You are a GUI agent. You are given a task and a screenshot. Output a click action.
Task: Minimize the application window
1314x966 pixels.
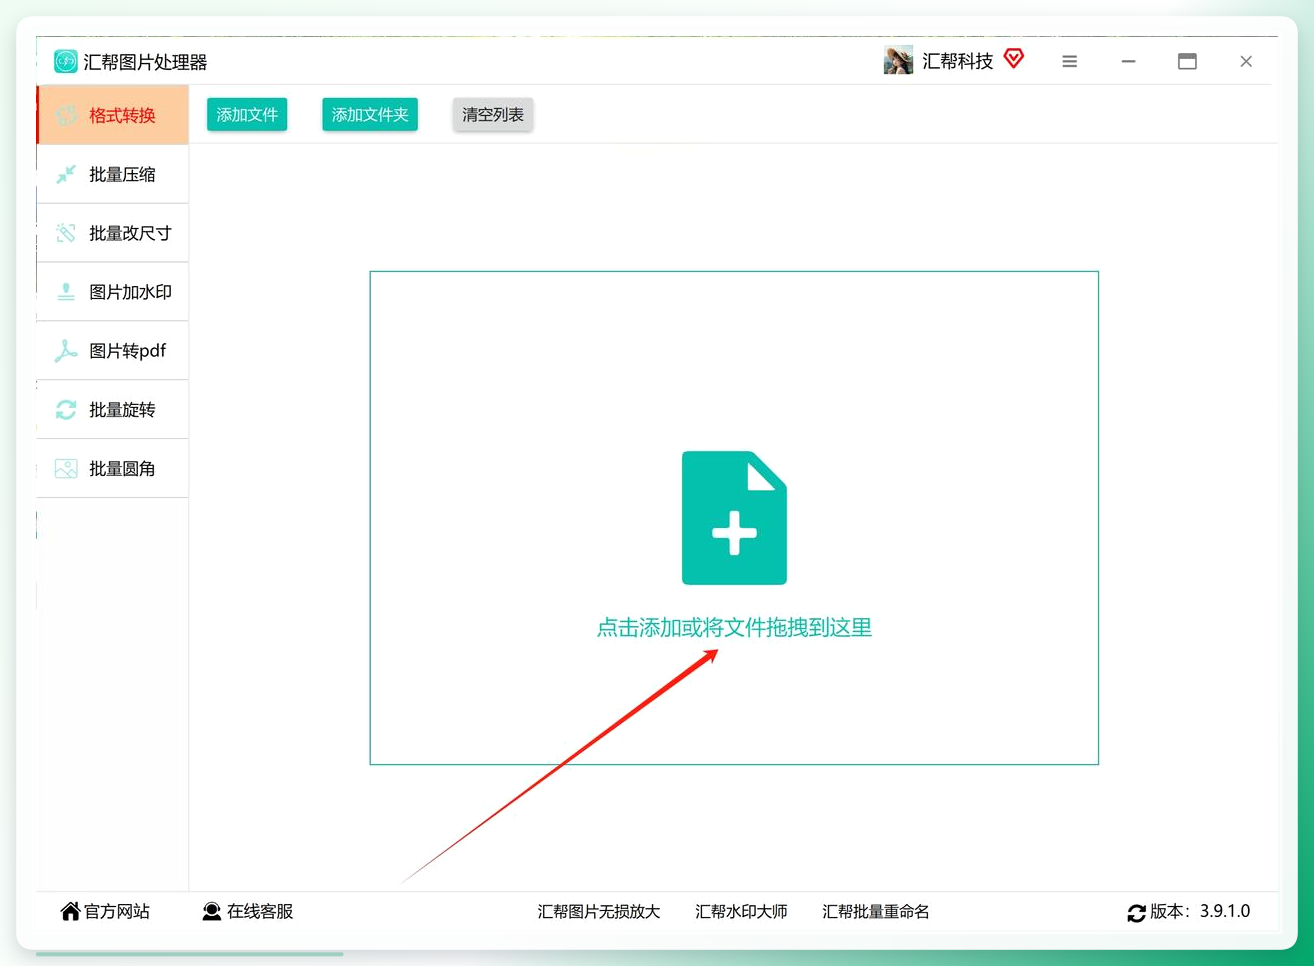tap(1128, 62)
